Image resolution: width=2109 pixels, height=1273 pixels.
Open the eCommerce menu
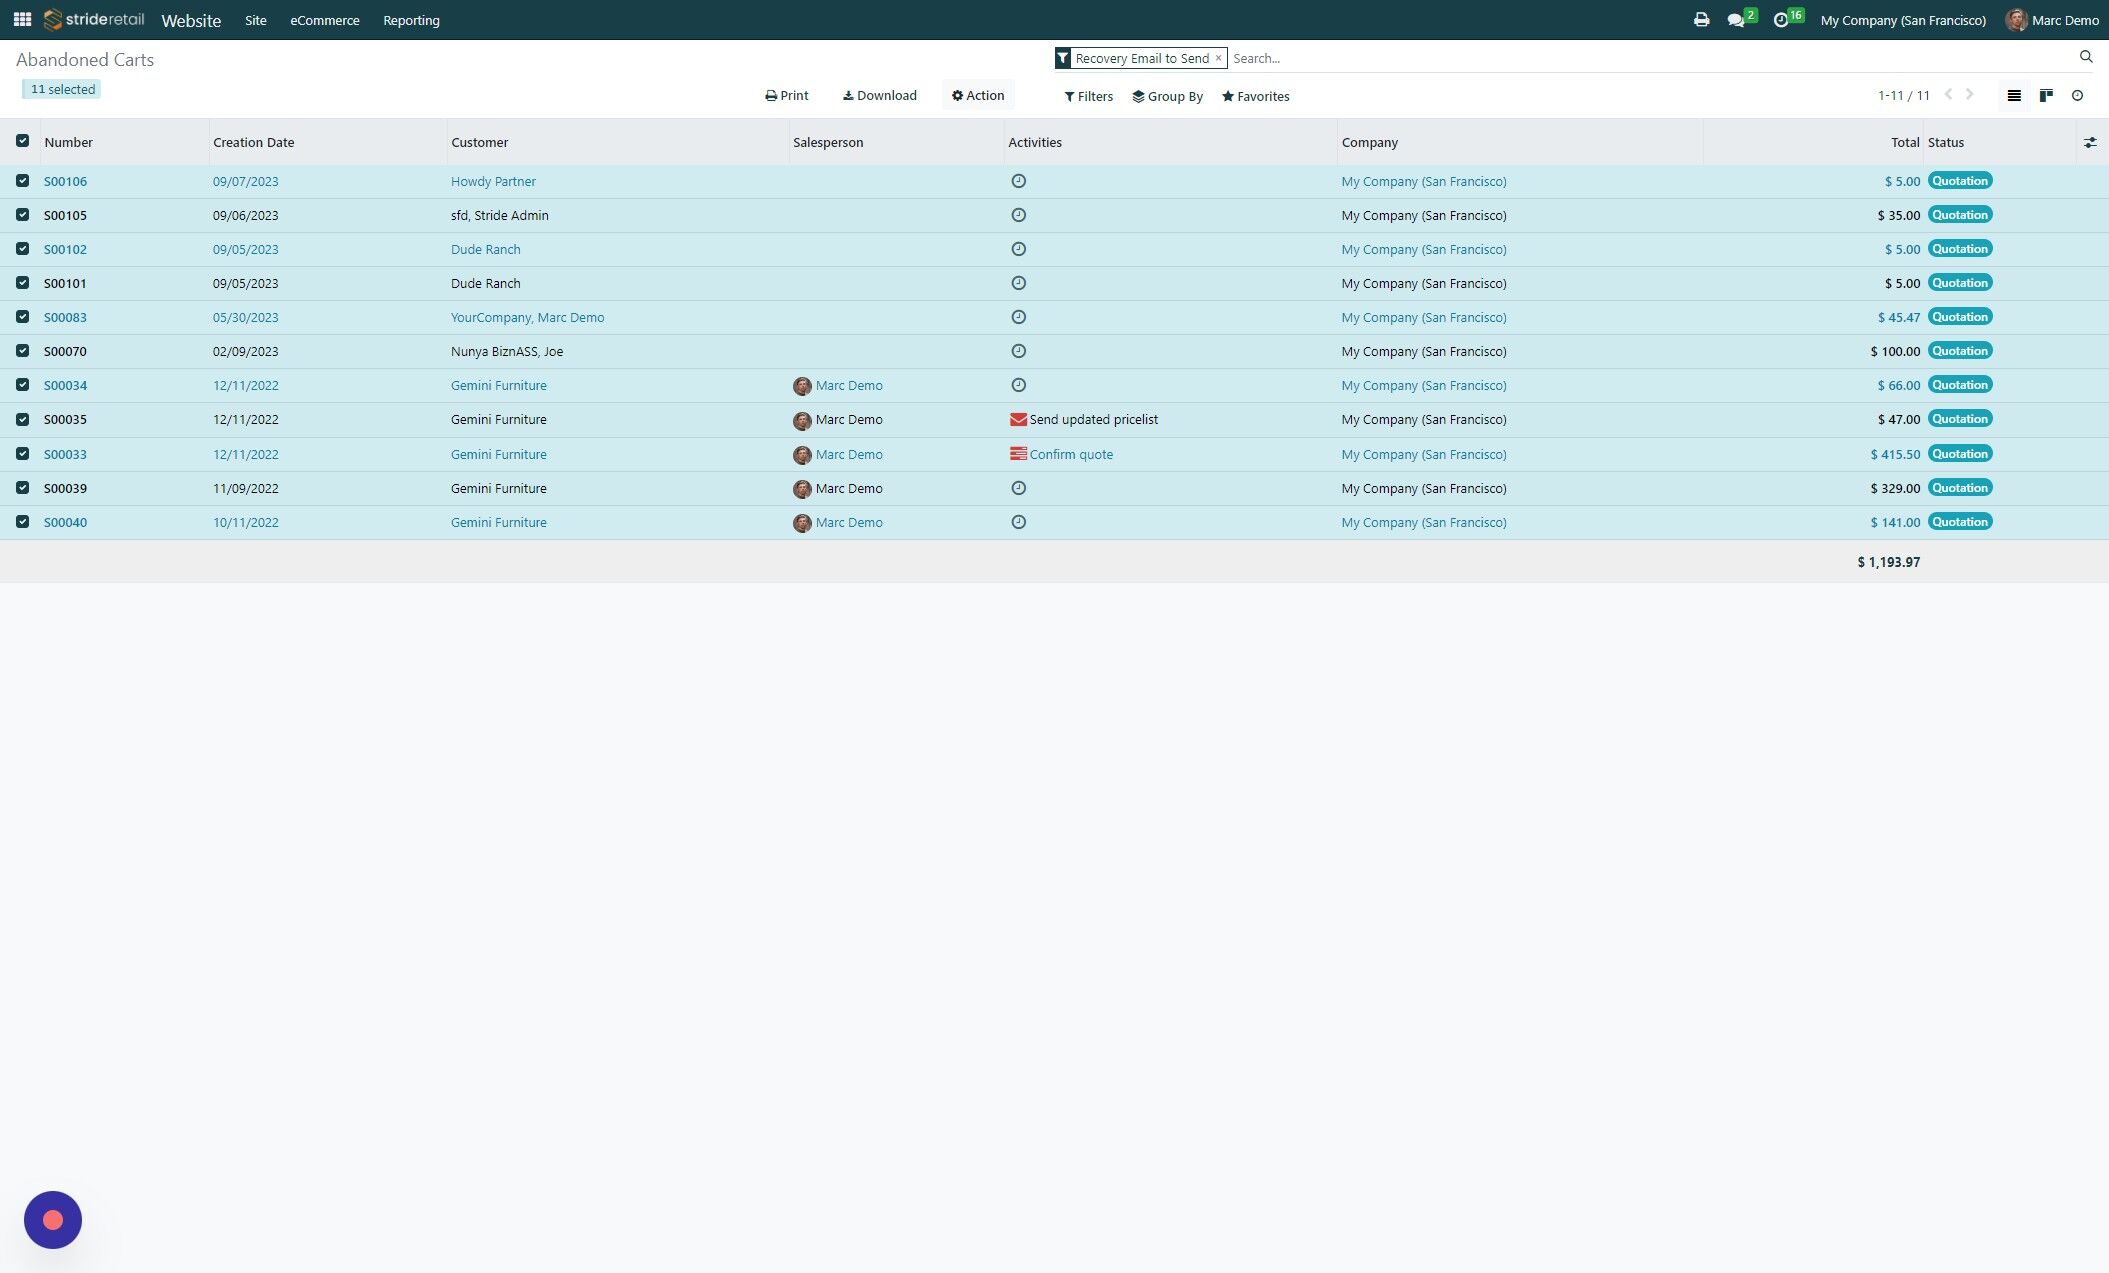325,20
